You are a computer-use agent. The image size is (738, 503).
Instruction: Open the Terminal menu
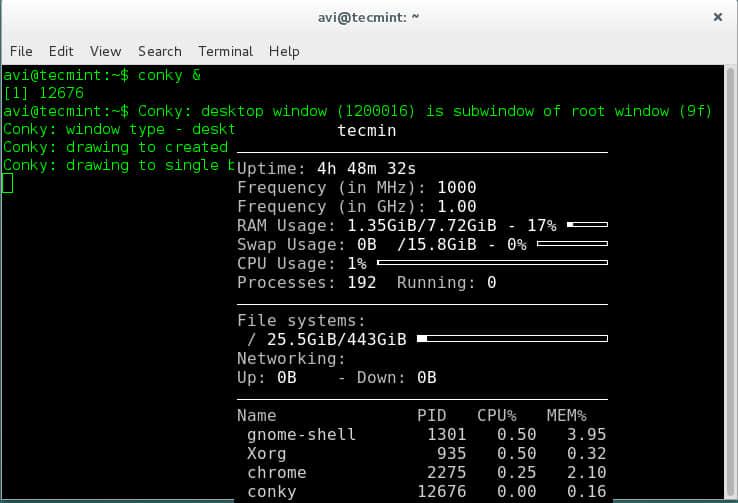(x=225, y=51)
